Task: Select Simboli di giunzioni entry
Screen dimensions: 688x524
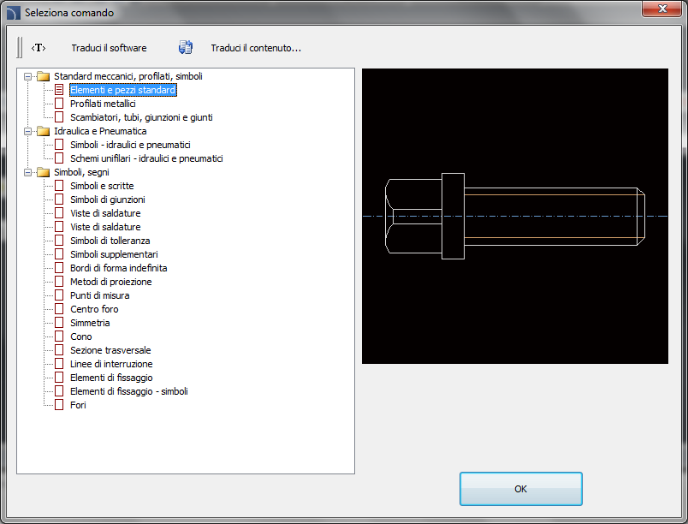Action: [108, 200]
